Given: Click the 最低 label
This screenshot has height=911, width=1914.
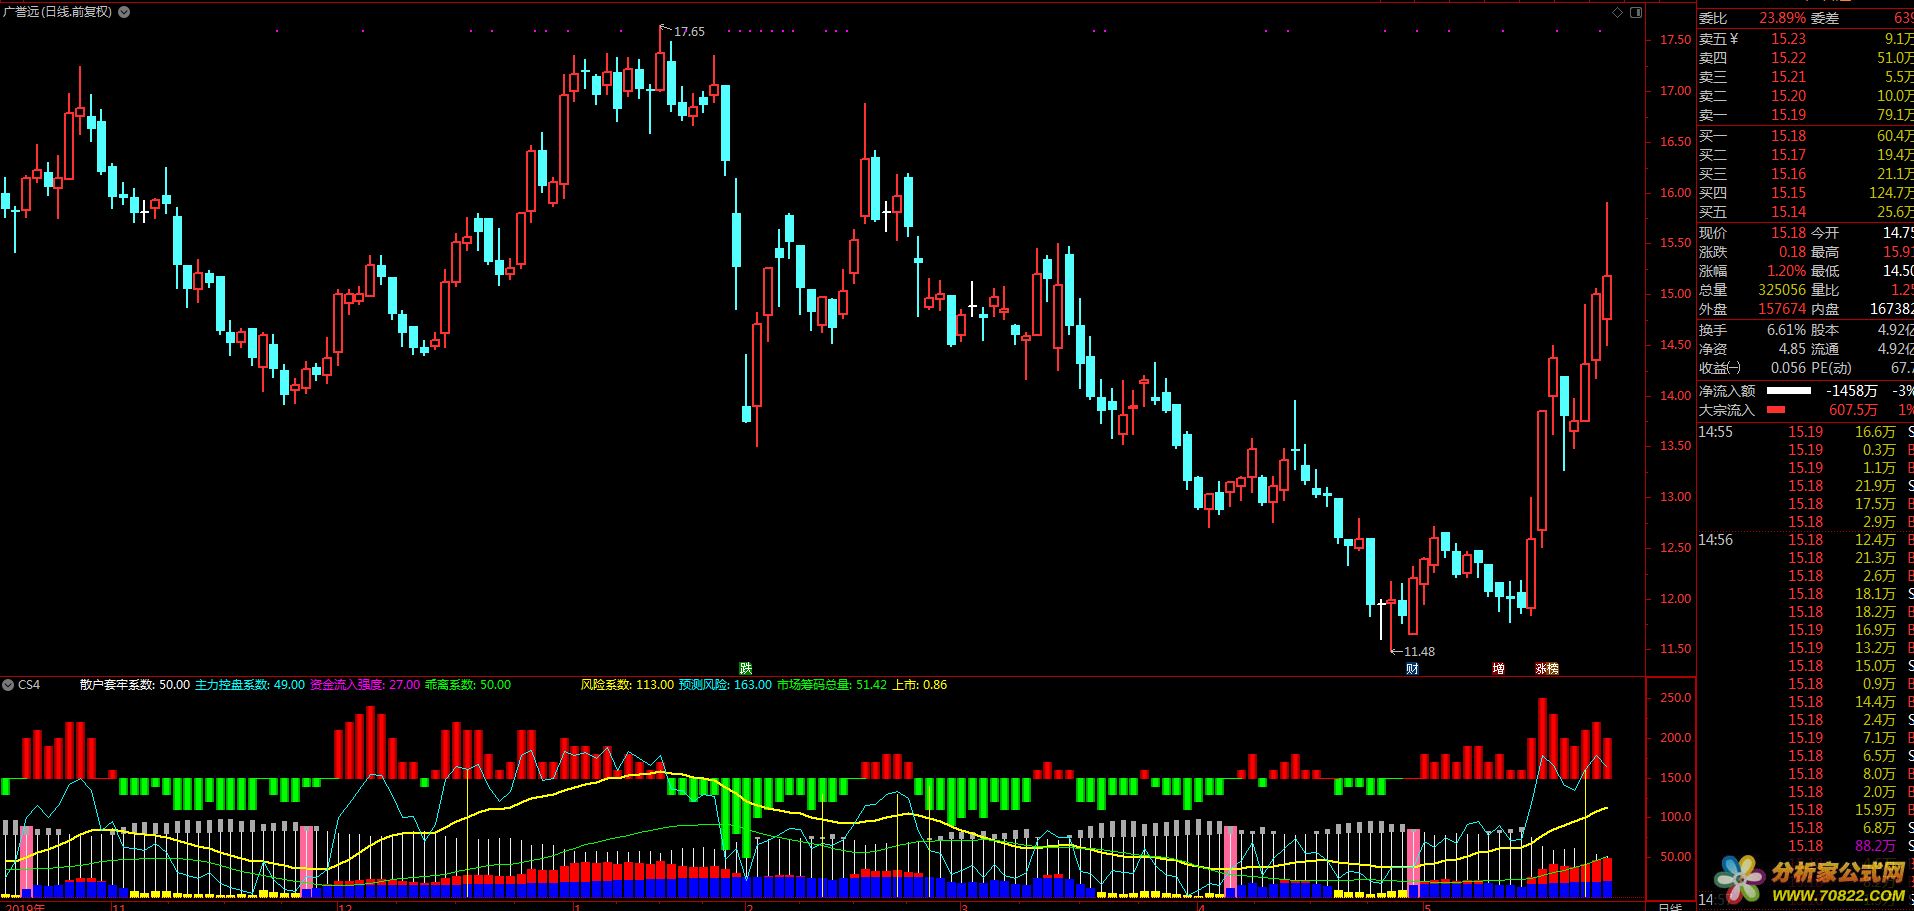Looking at the screenshot, I should 1825,271.
